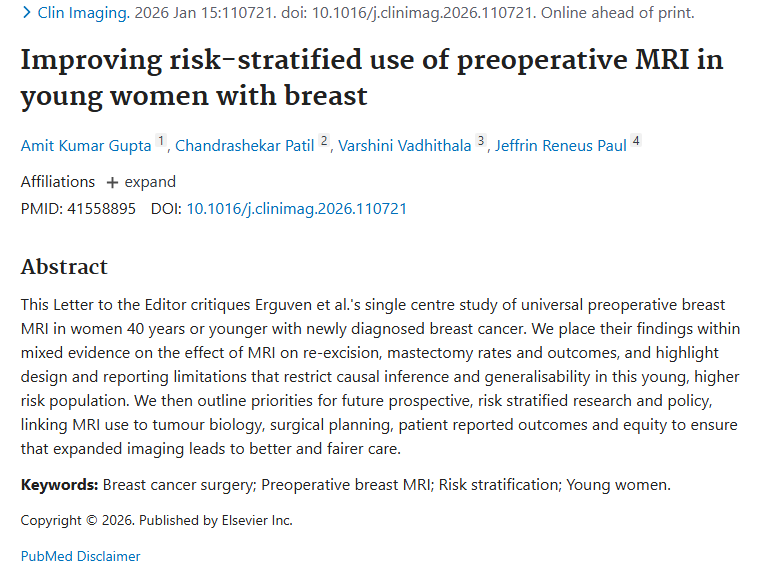The height and width of the screenshot is (570, 760).
Task: Open the DOI link beside the PMID
Action: click(296, 209)
